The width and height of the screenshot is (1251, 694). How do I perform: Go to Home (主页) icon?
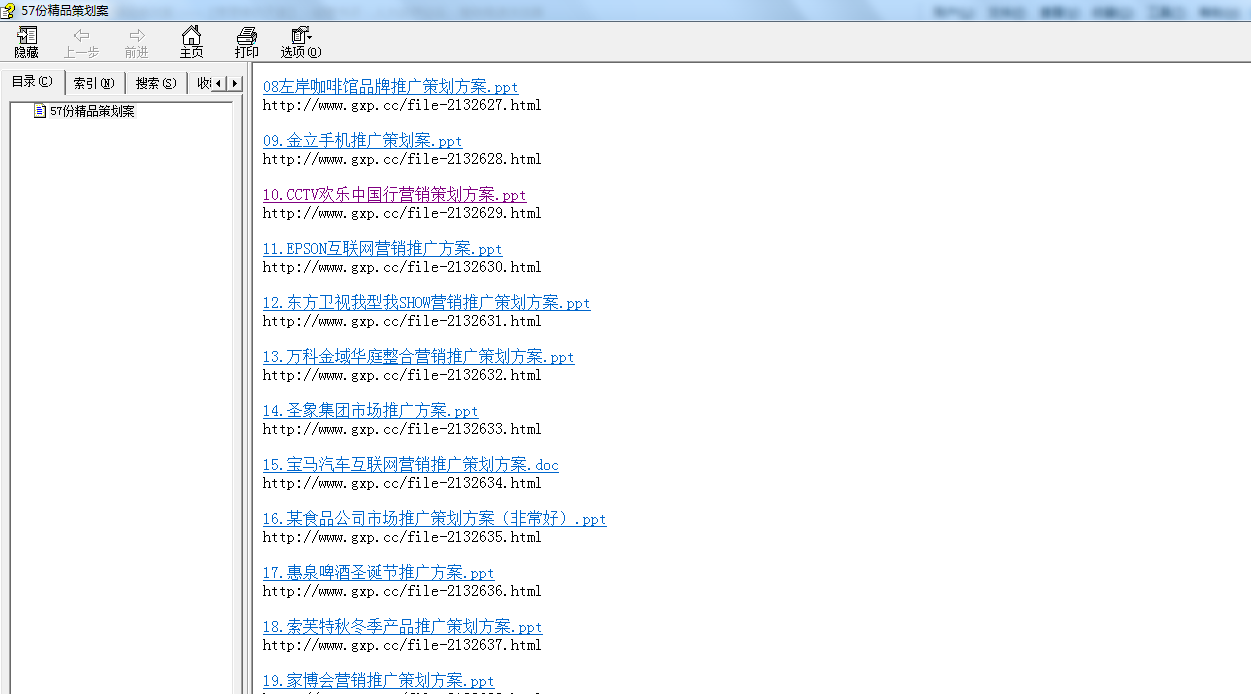tap(191, 36)
